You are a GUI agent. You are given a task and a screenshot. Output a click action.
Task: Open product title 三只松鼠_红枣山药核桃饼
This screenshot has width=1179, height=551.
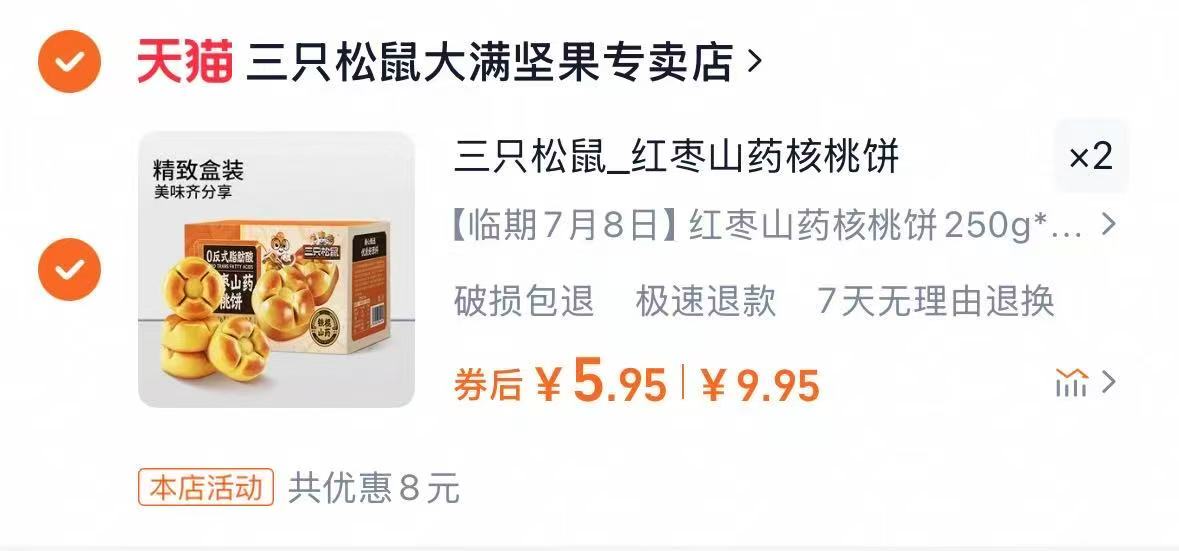tap(677, 157)
